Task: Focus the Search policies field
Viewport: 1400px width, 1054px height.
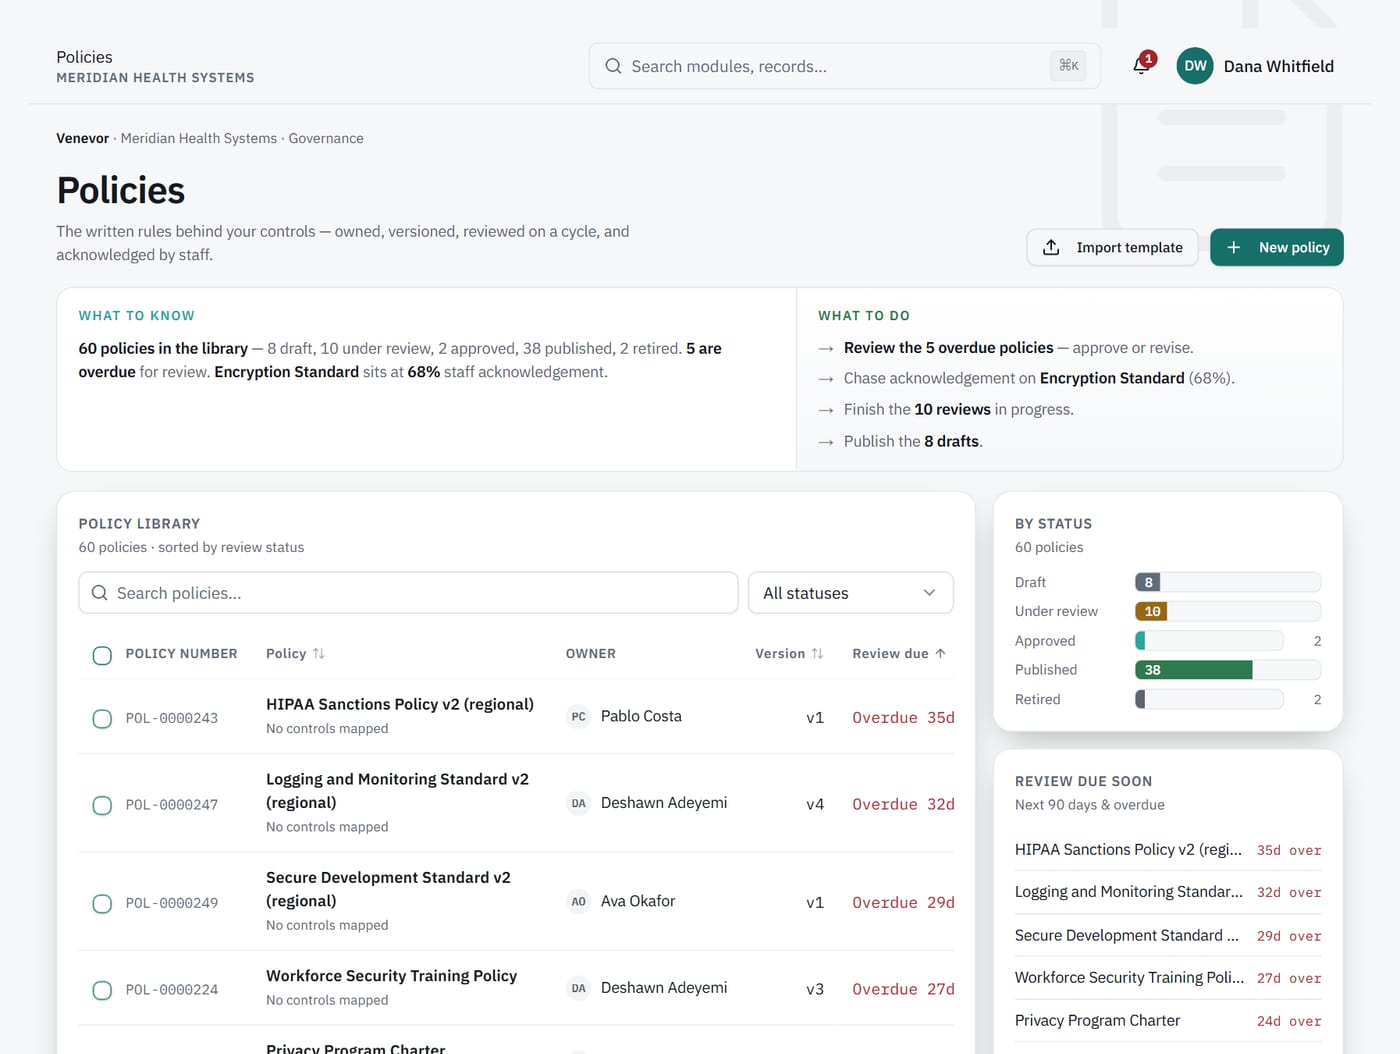Action: 408,593
